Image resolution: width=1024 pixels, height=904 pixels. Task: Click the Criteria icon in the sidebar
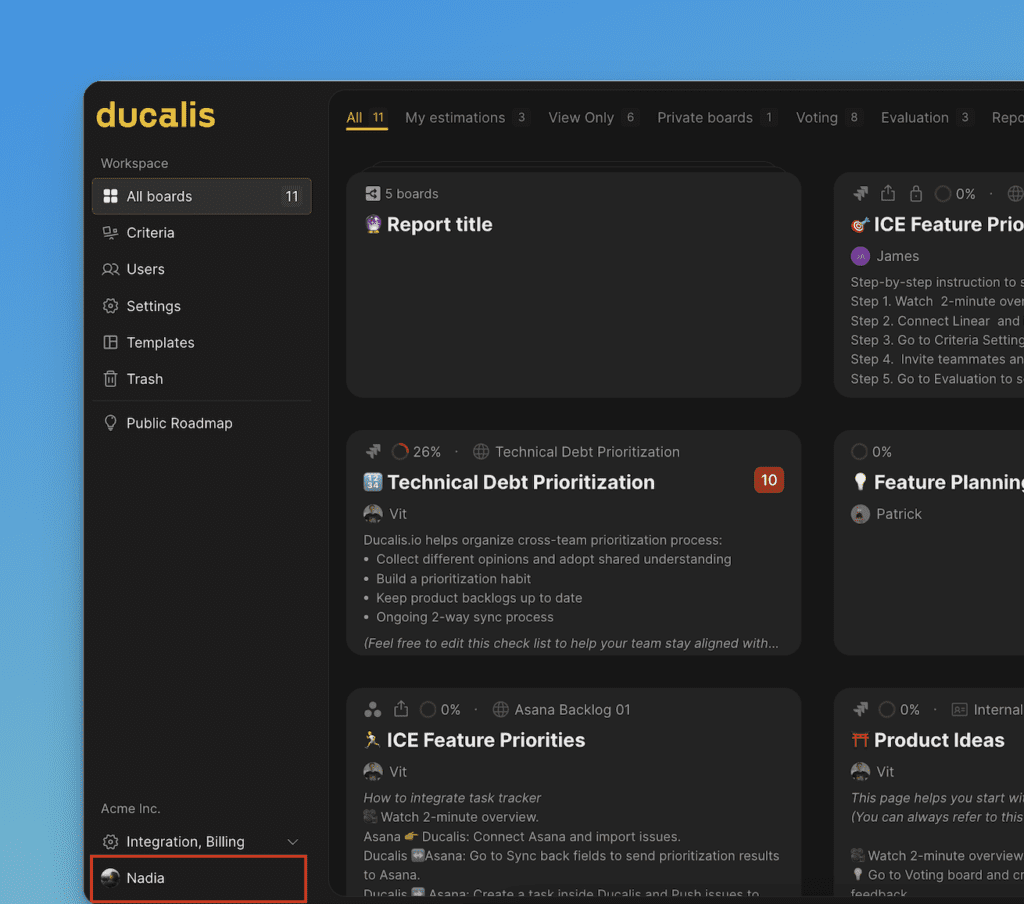tap(111, 233)
